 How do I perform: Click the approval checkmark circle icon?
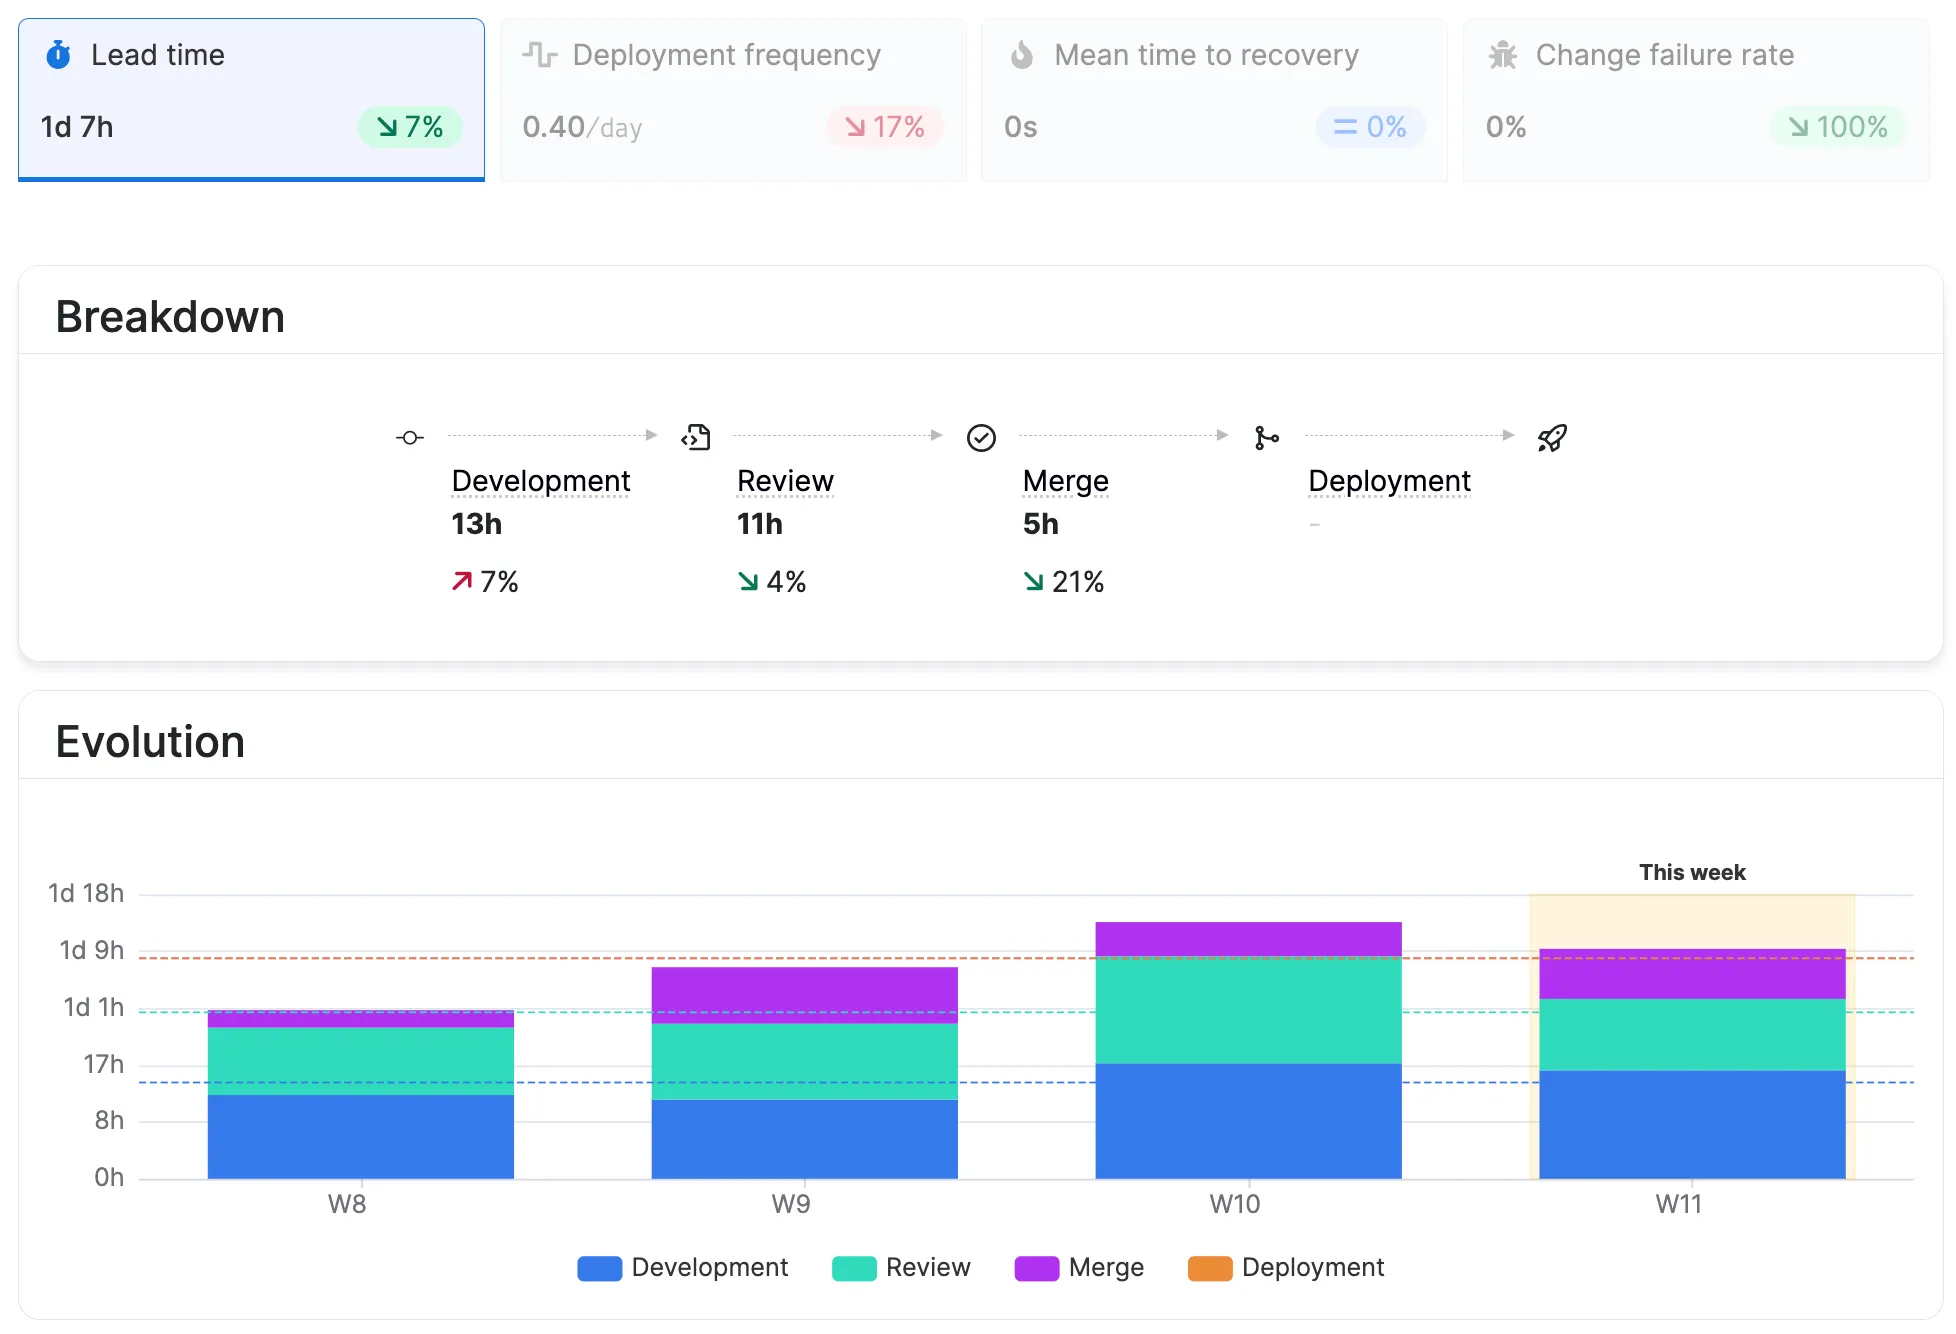coord(981,438)
